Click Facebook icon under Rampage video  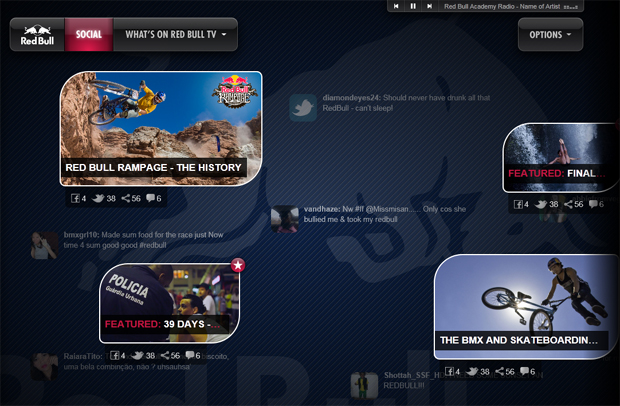75,199
